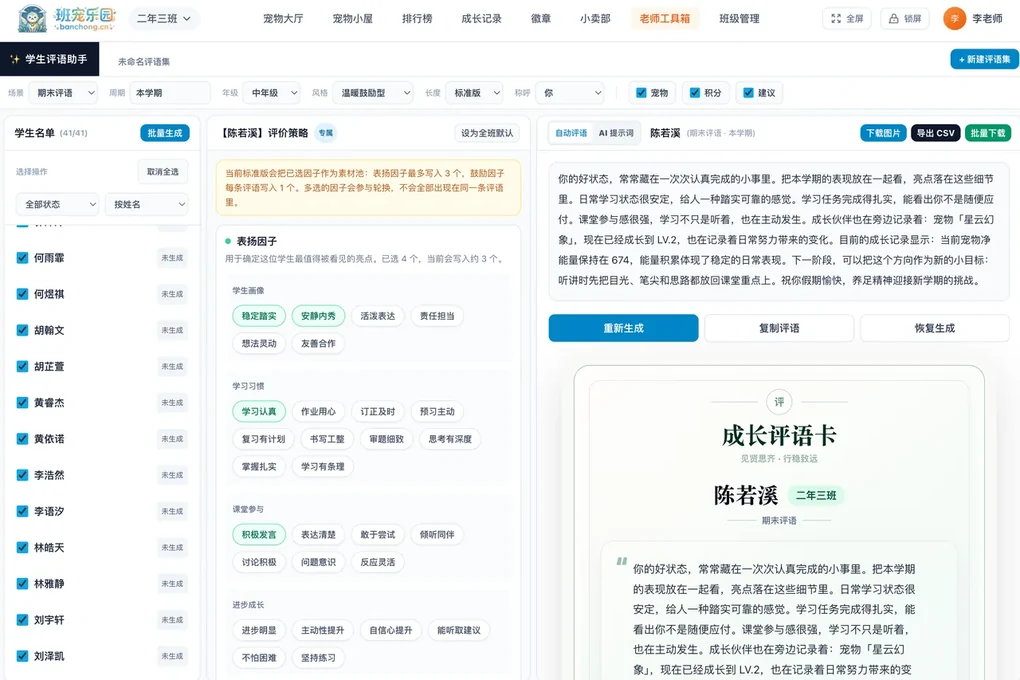Click the green 批量下载 button
This screenshot has width=1020, height=680.
click(987, 133)
